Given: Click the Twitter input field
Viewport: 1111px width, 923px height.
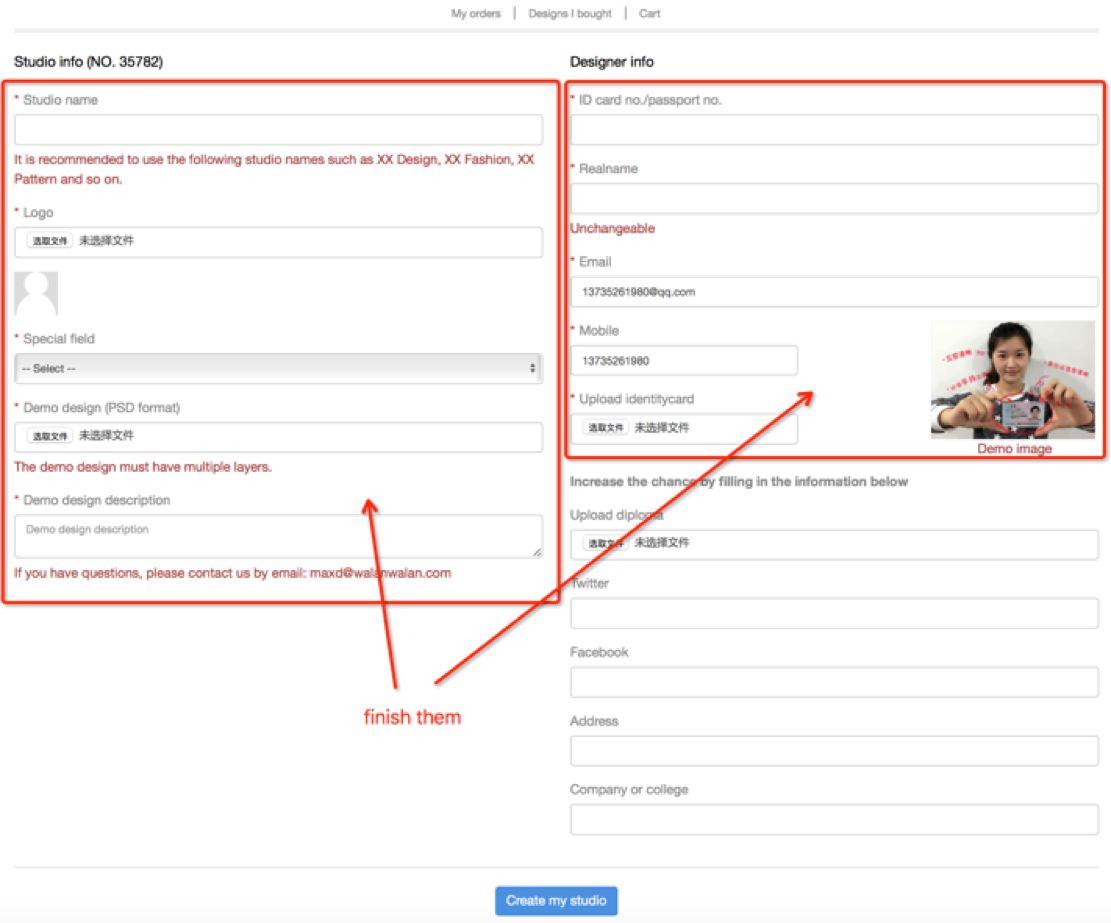Looking at the screenshot, I should [x=833, y=613].
